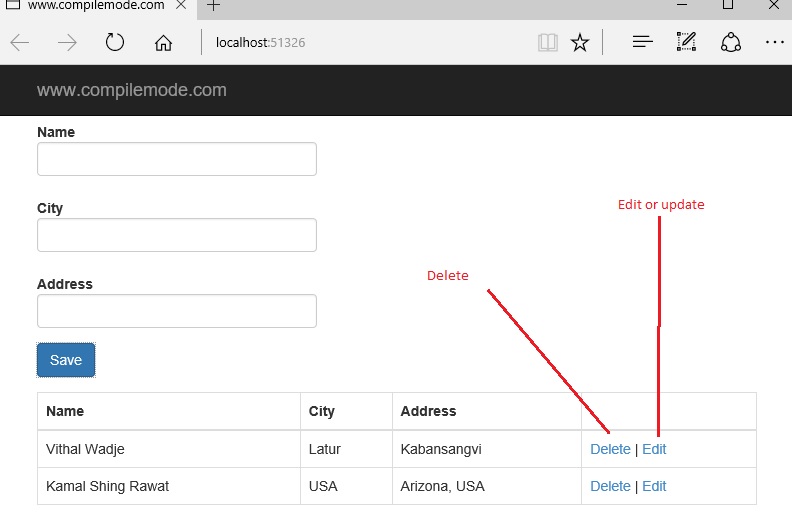
Task: Open the Share icon in toolbar
Action: tap(731, 43)
